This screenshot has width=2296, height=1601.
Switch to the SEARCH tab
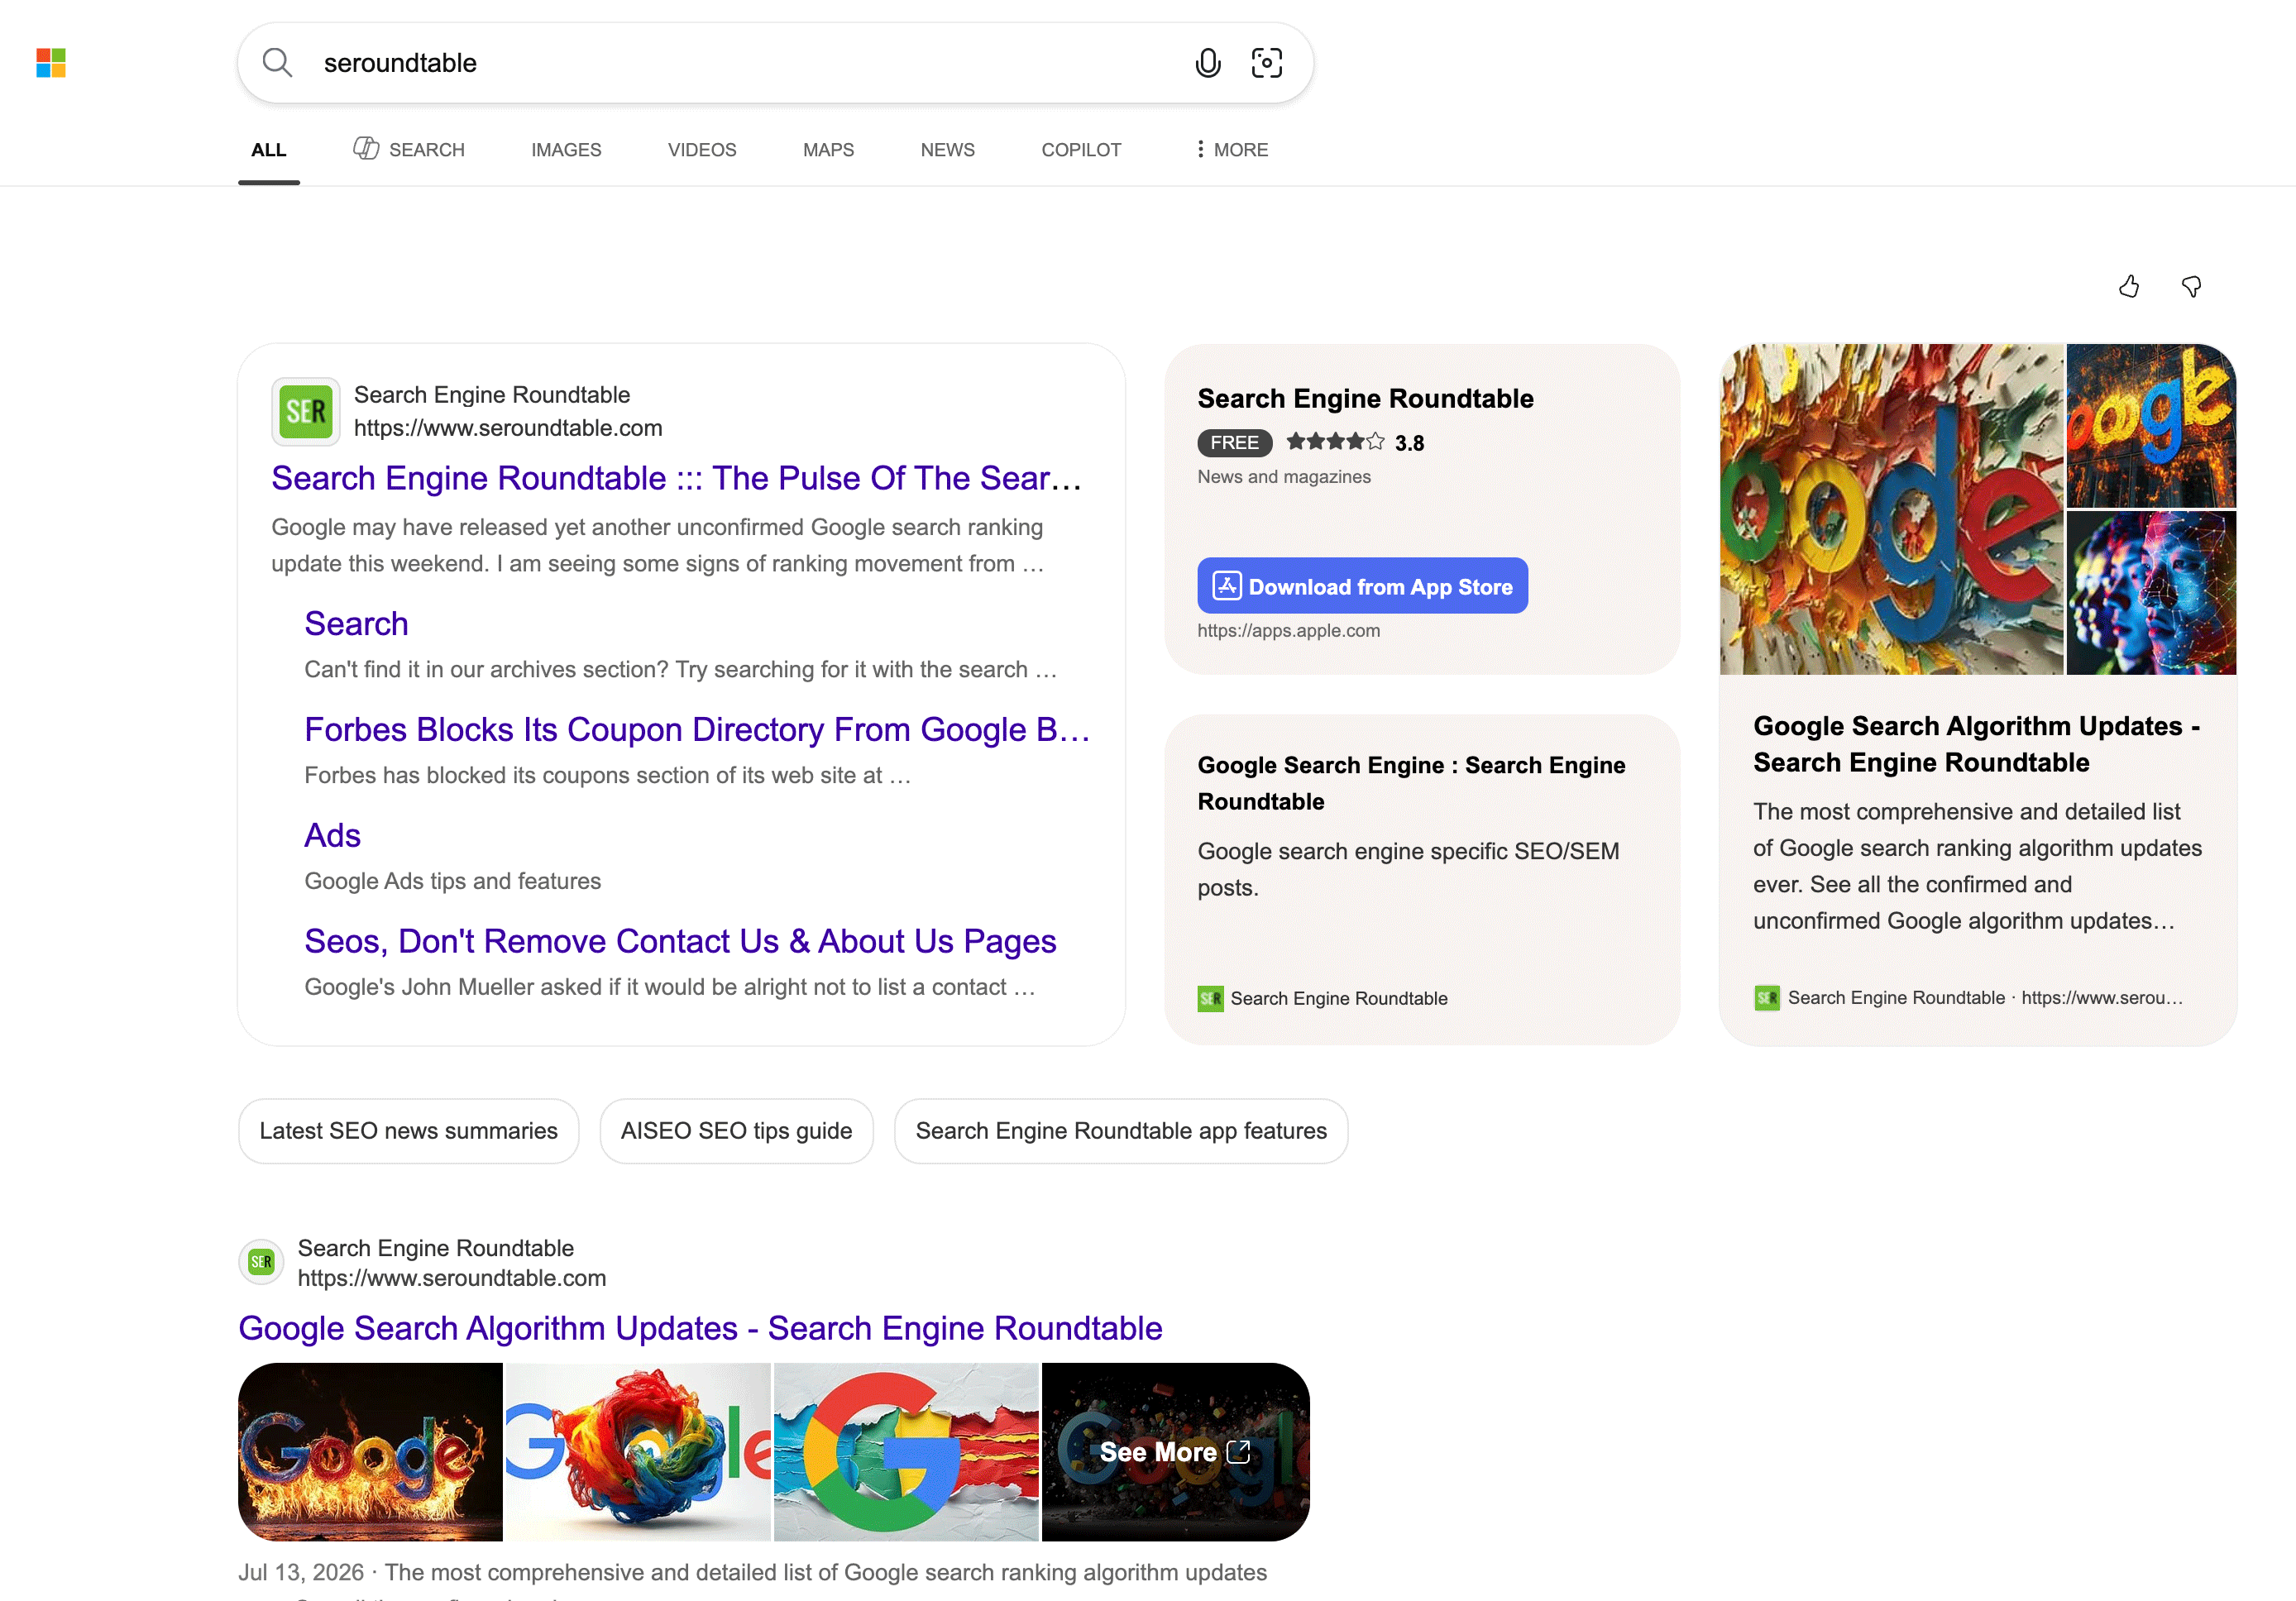point(409,150)
